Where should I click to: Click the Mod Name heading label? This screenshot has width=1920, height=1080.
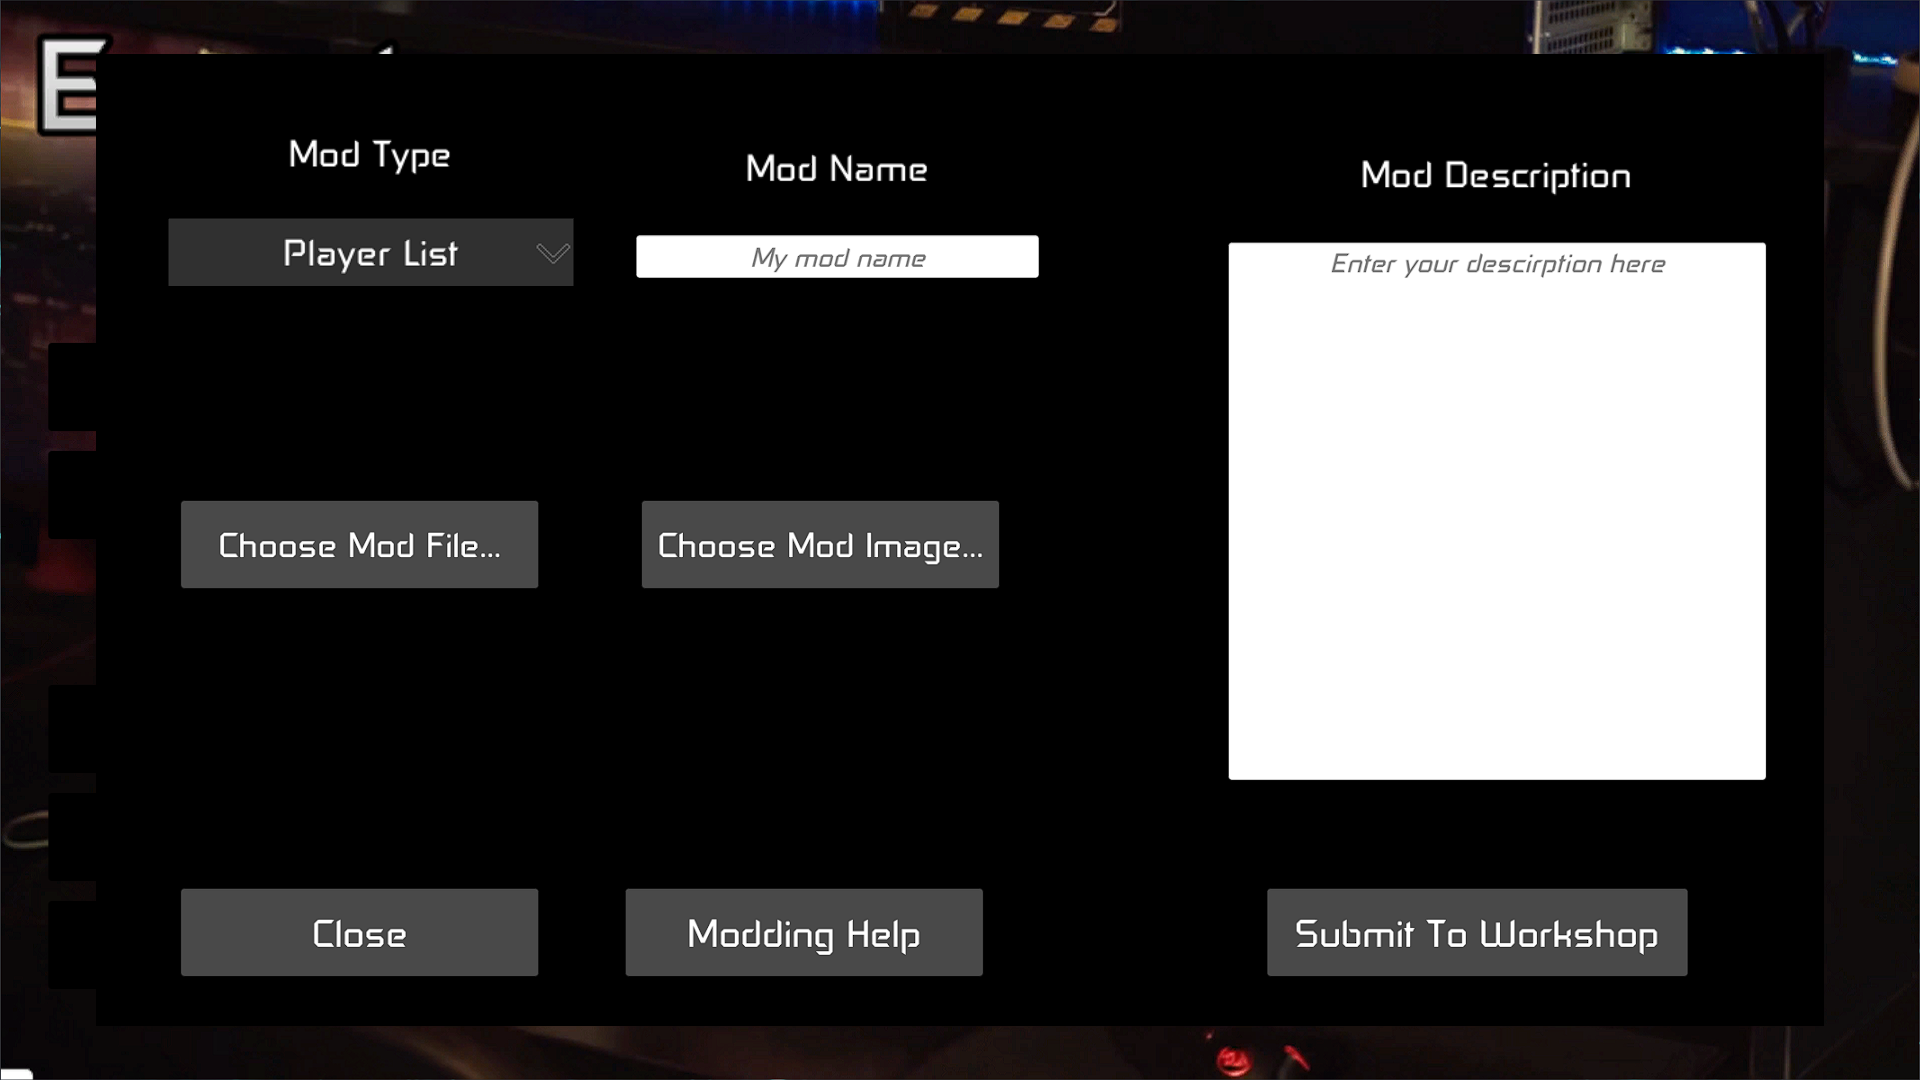click(836, 169)
